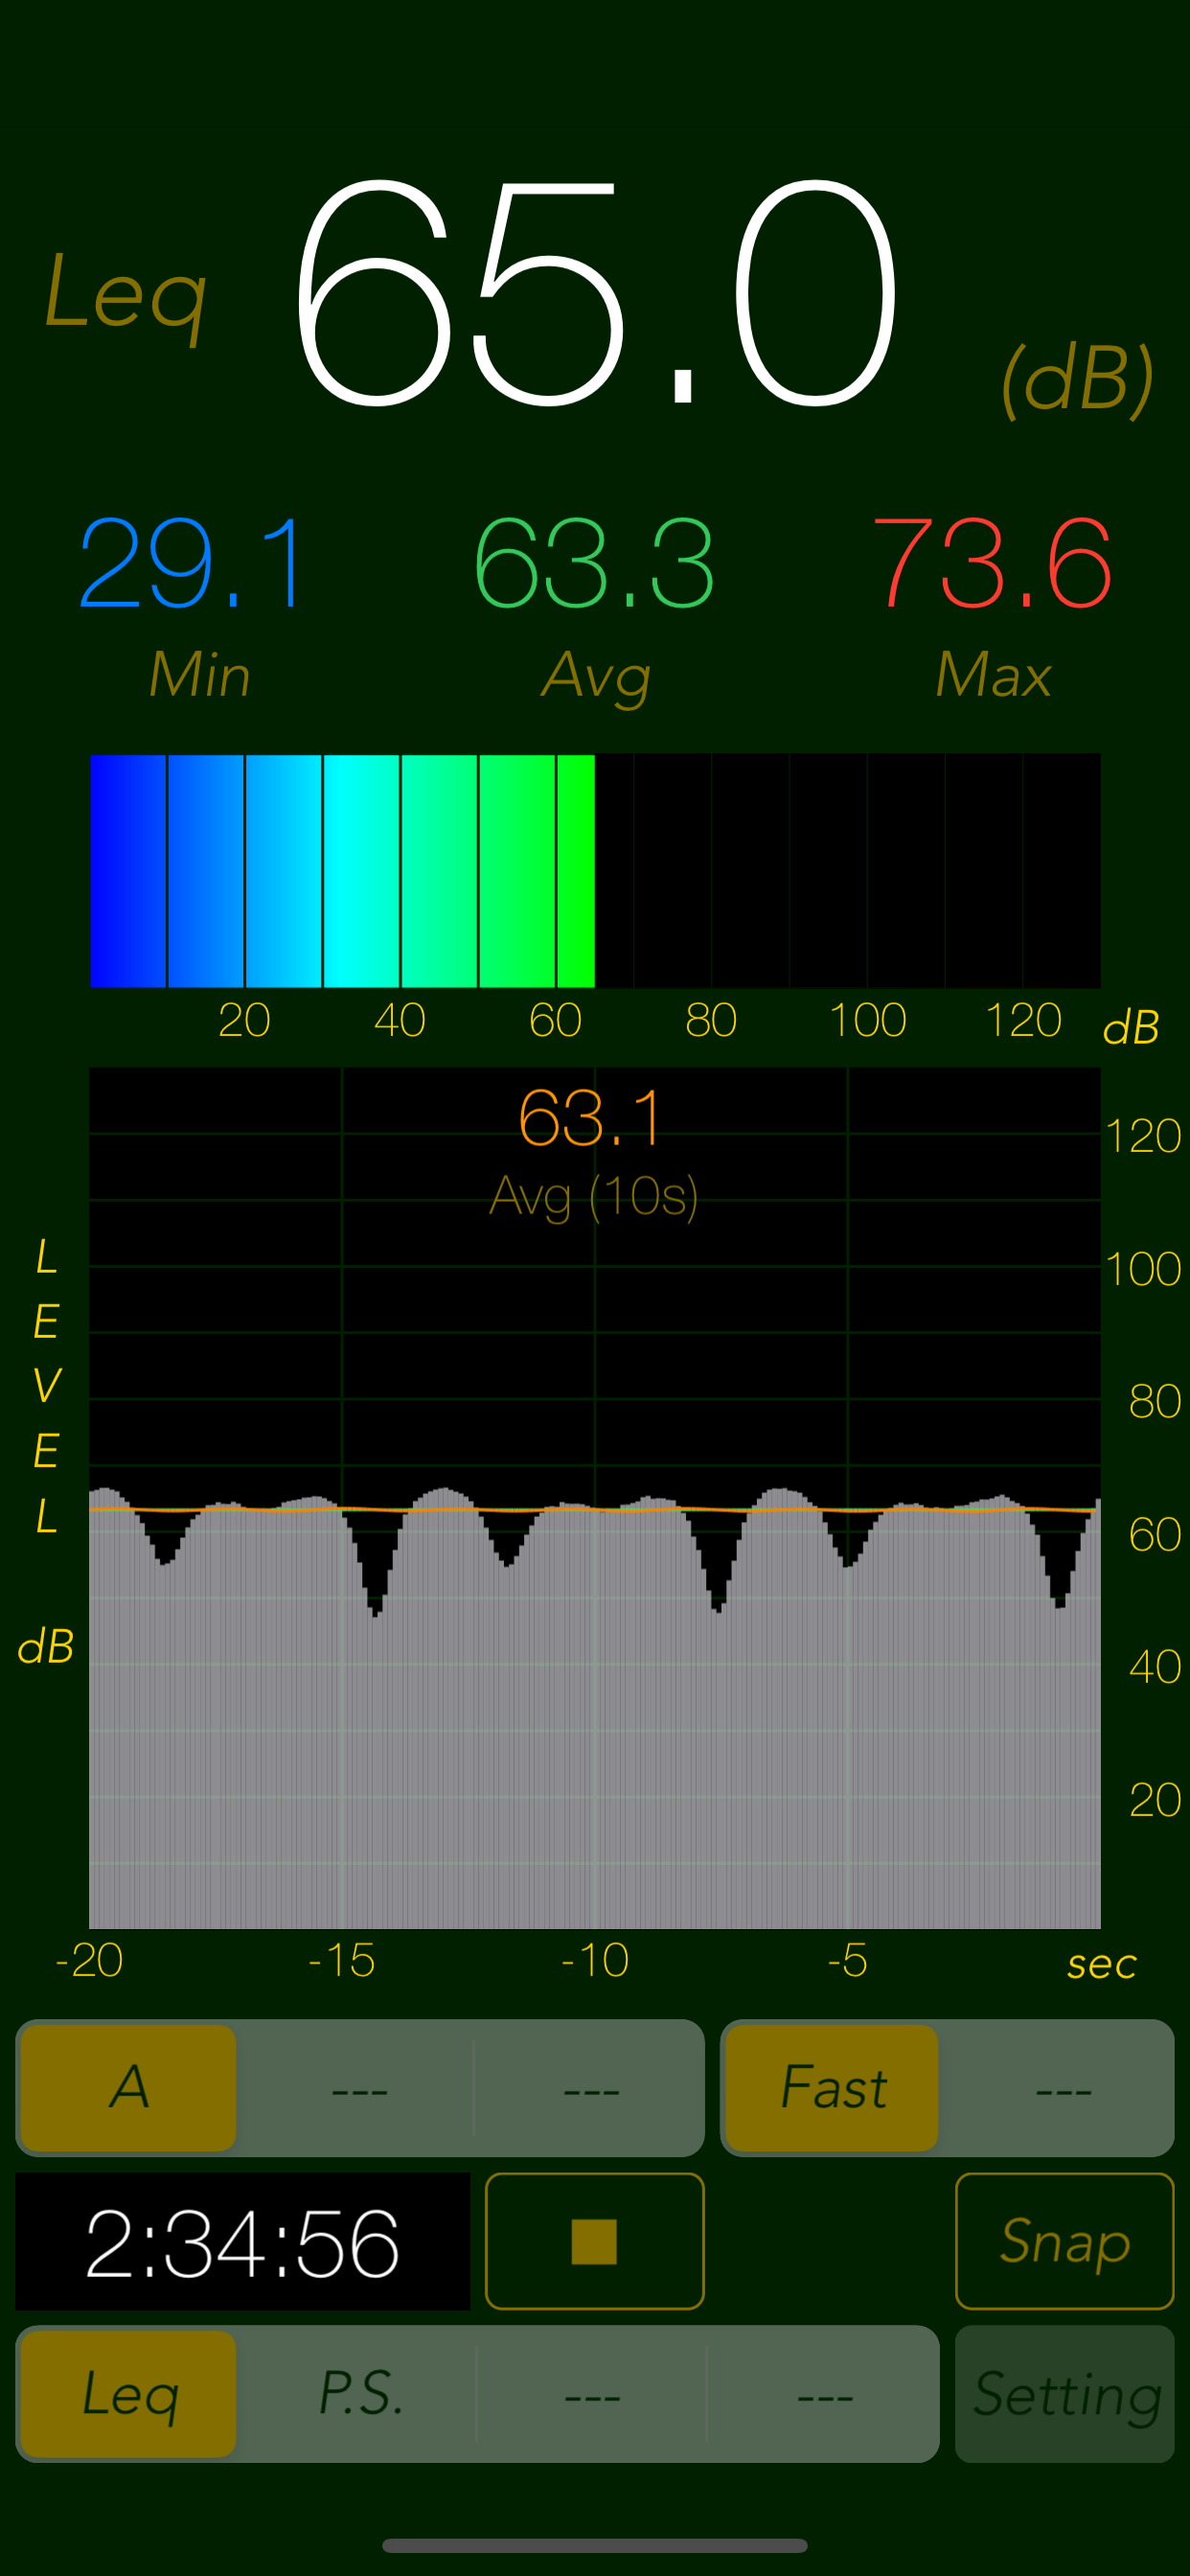Select the fourth mode segment beside Setting
This screenshot has width=1190, height=2576.
coord(824,2394)
